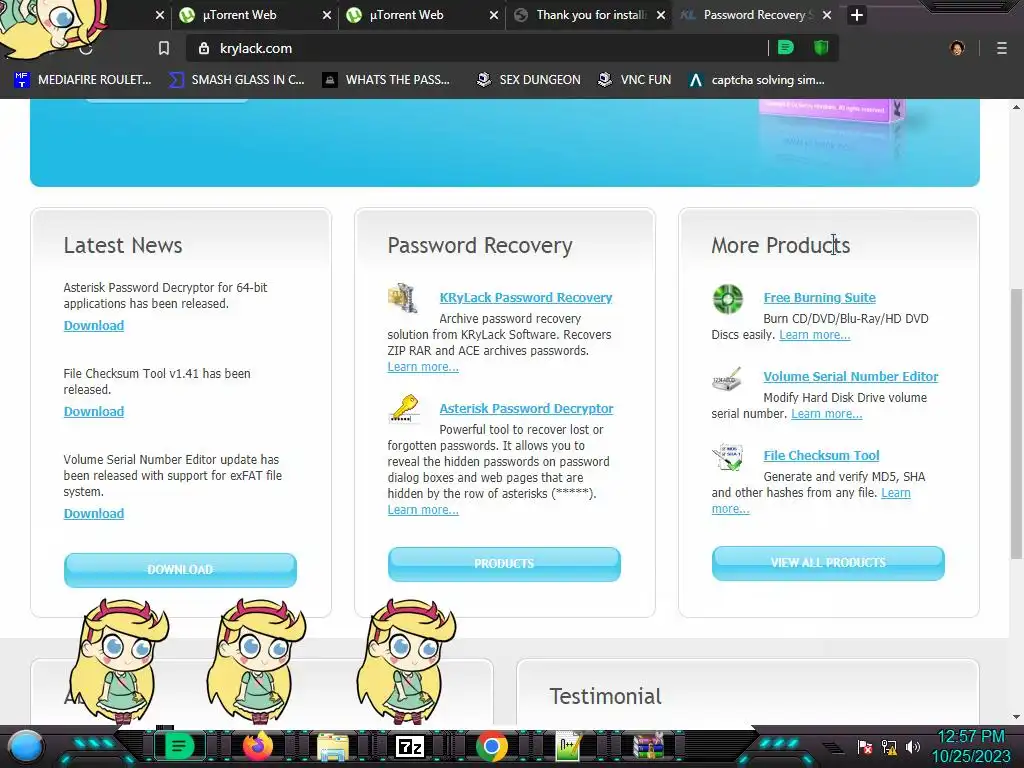The height and width of the screenshot is (768, 1024).
Task: Open captcha solving sim... bookmark
Action: coord(756,80)
